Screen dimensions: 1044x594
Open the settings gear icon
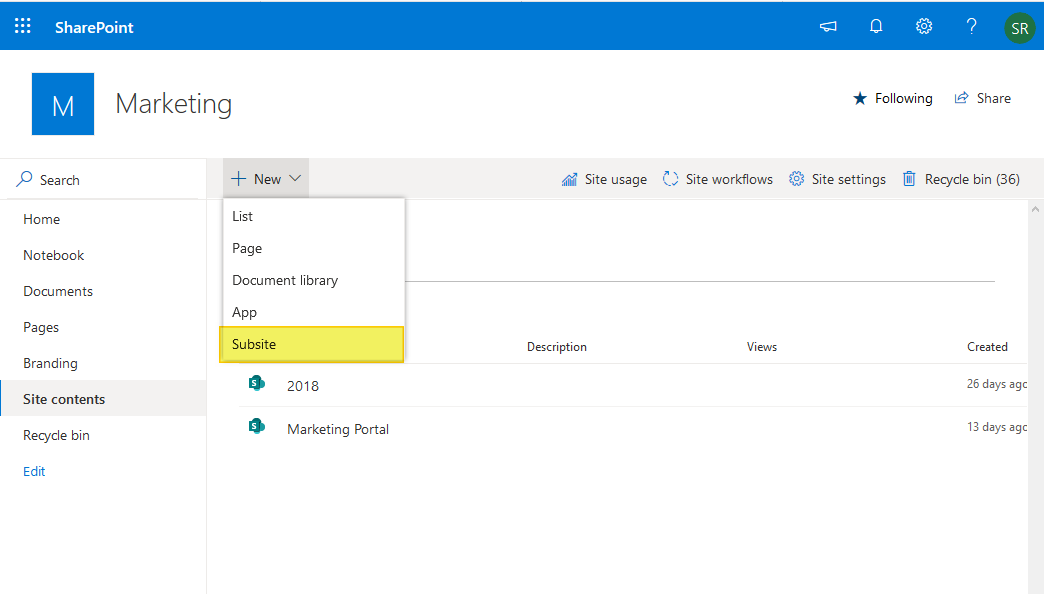[x=923, y=26]
